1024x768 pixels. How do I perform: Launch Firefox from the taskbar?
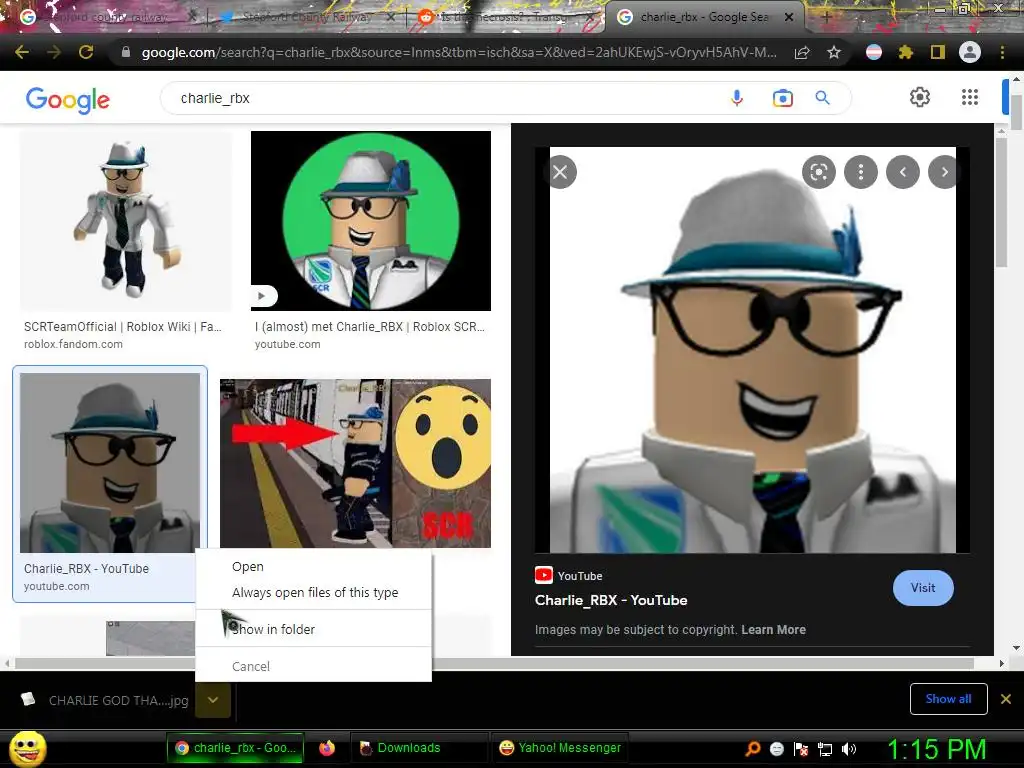(x=327, y=748)
